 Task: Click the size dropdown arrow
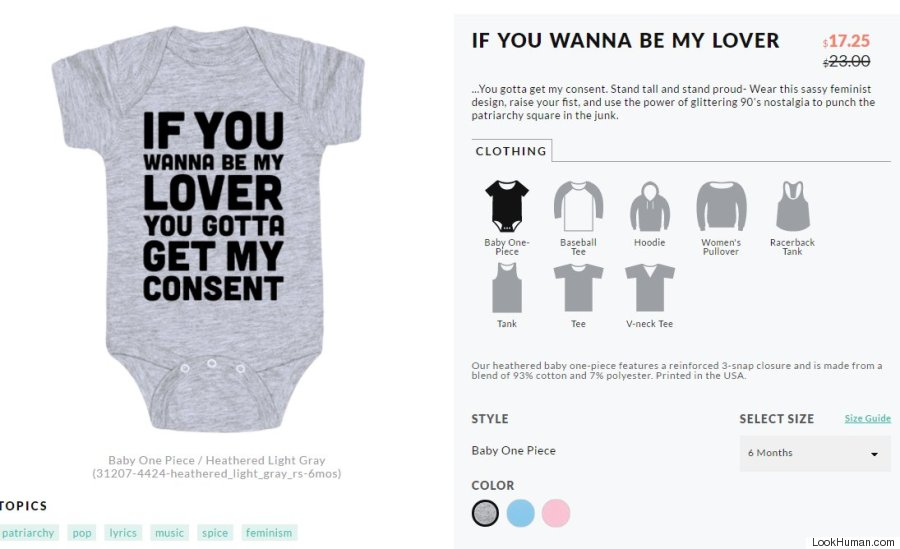pyautogui.click(x=874, y=454)
